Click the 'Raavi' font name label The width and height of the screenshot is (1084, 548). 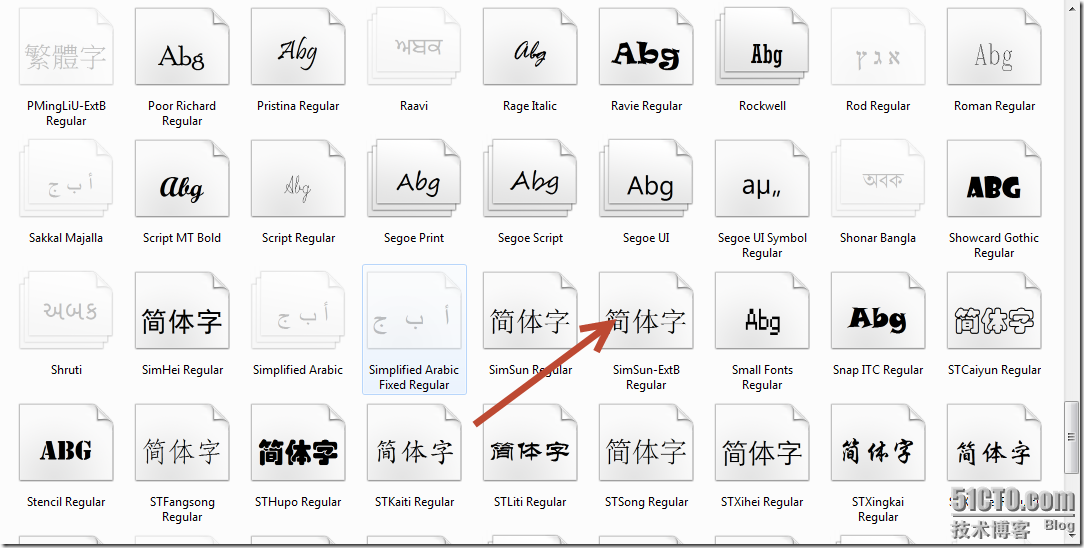point(414,106)
